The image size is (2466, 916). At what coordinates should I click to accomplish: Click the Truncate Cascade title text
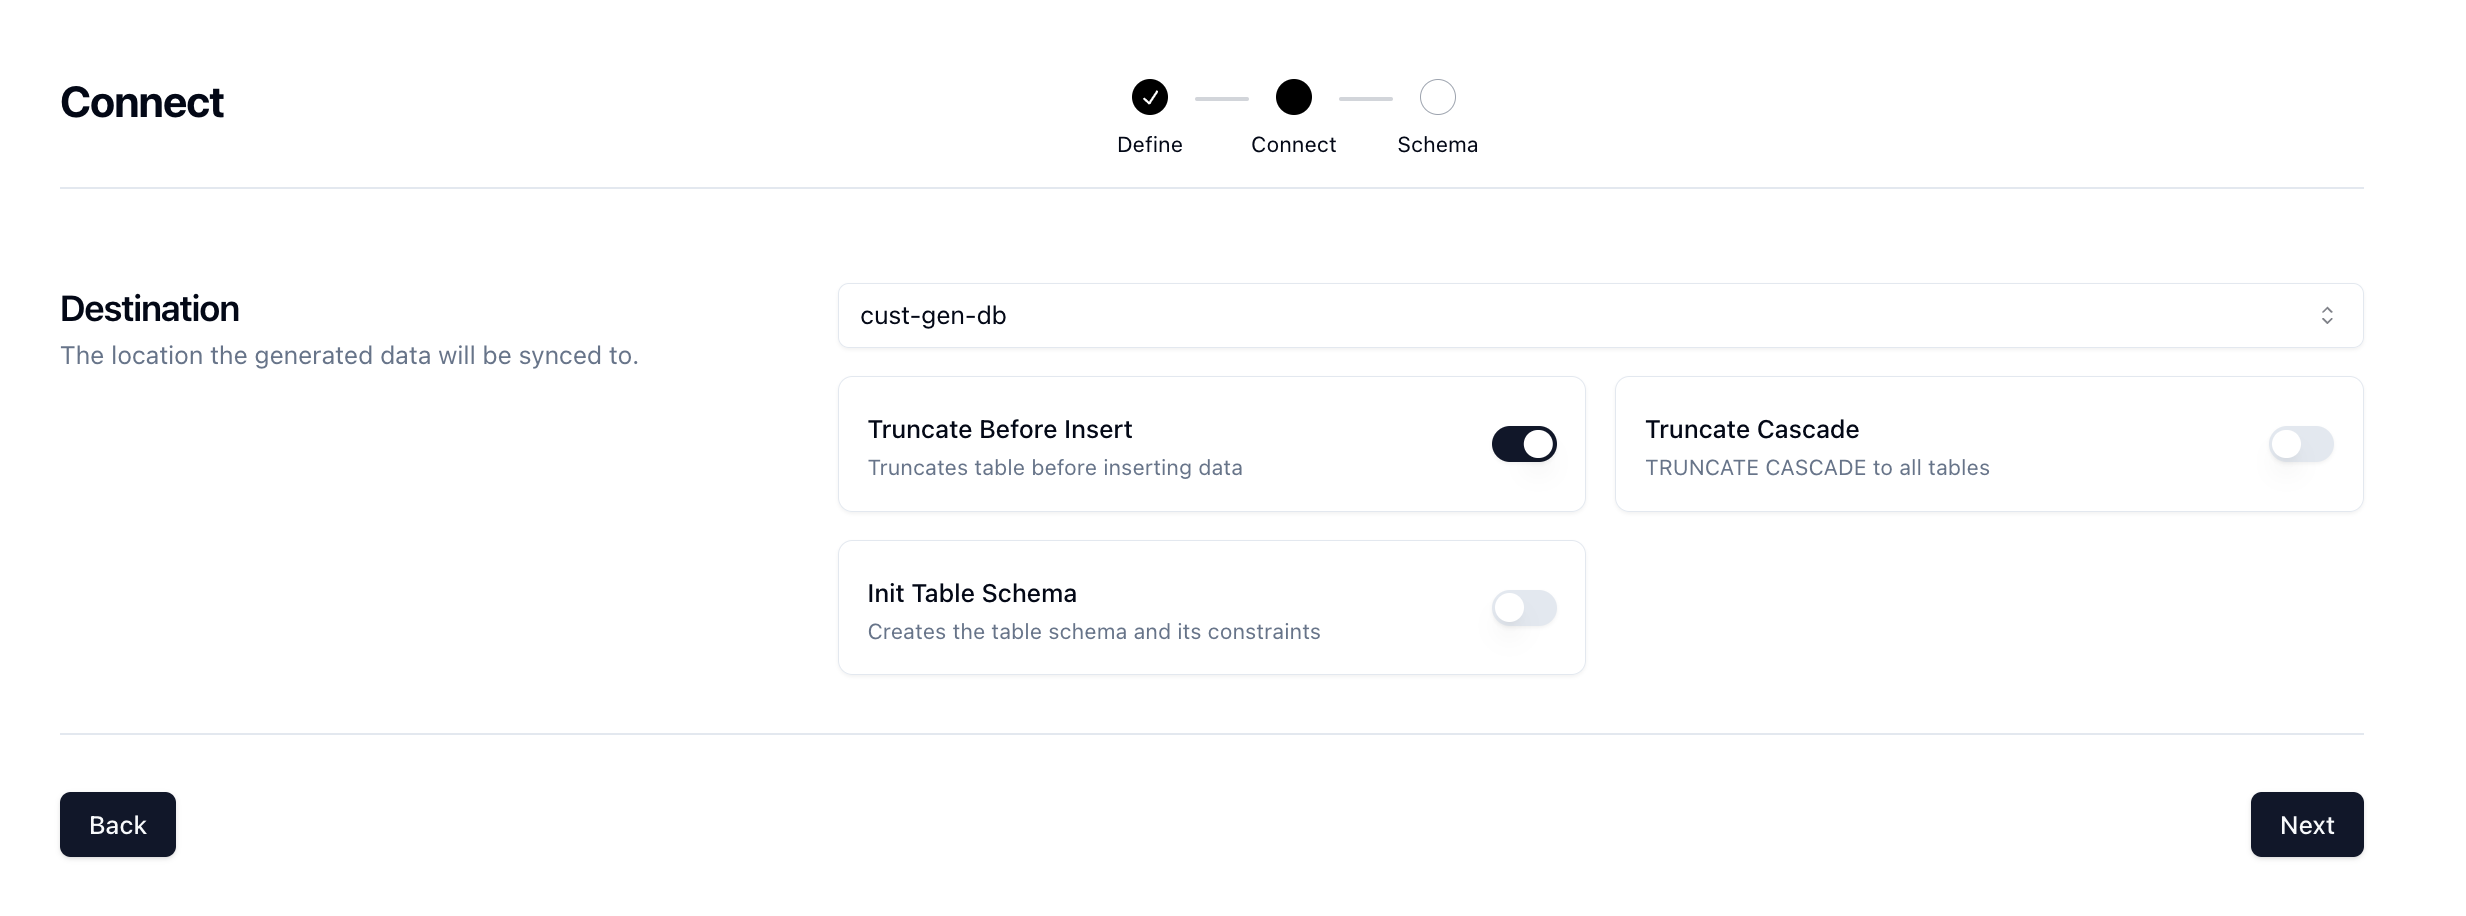(1751, 430)
